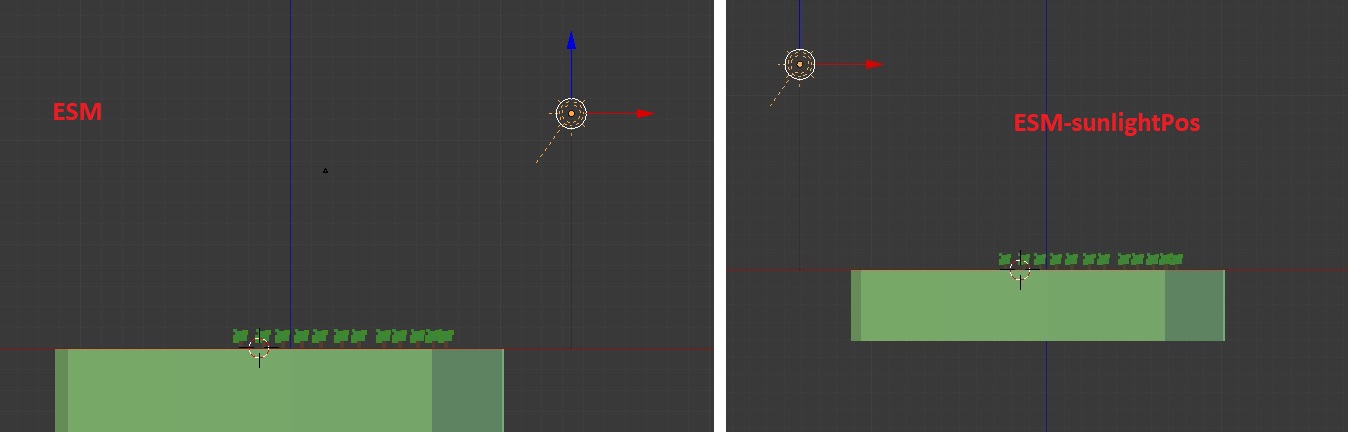Click the 3D cursor in the ESM-sunlightPos viewport
Viewport: 1352px width, 432px height.
pyautogui.click(x=1020, y=269)
